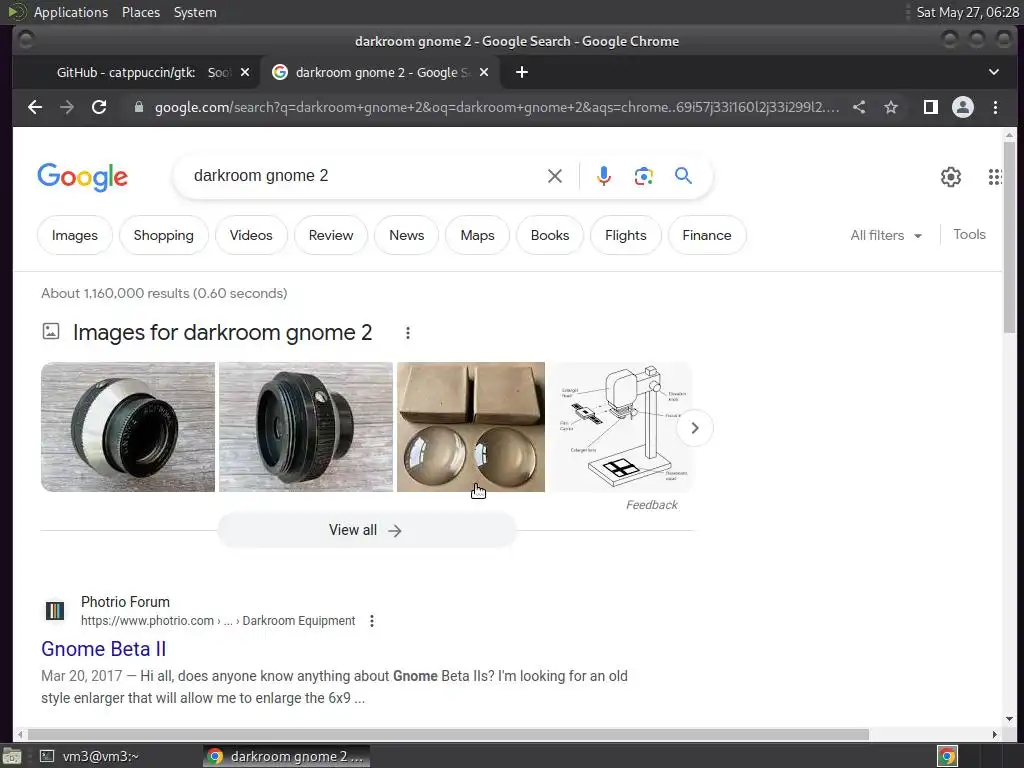
Task: Filter results by Videos
Action: [251, 235]
